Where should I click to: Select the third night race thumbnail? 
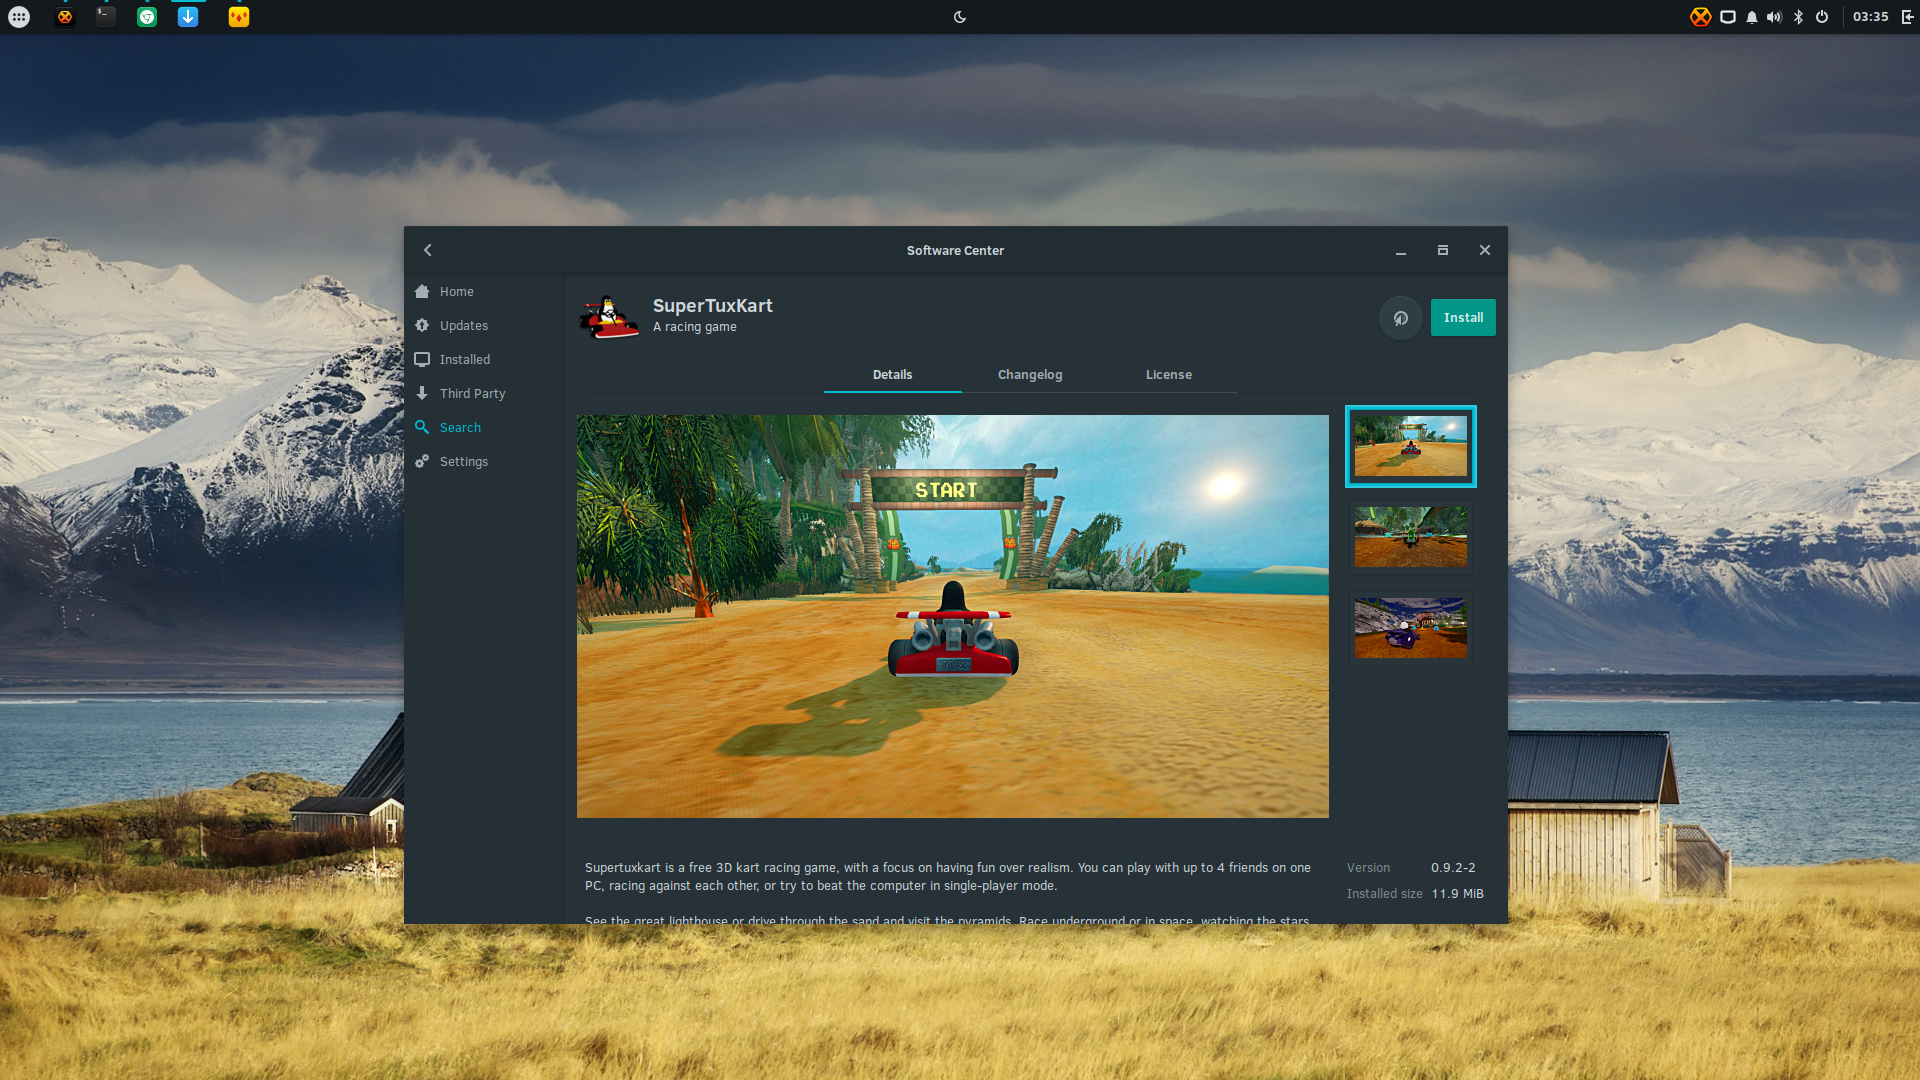tap(1410, 628)
